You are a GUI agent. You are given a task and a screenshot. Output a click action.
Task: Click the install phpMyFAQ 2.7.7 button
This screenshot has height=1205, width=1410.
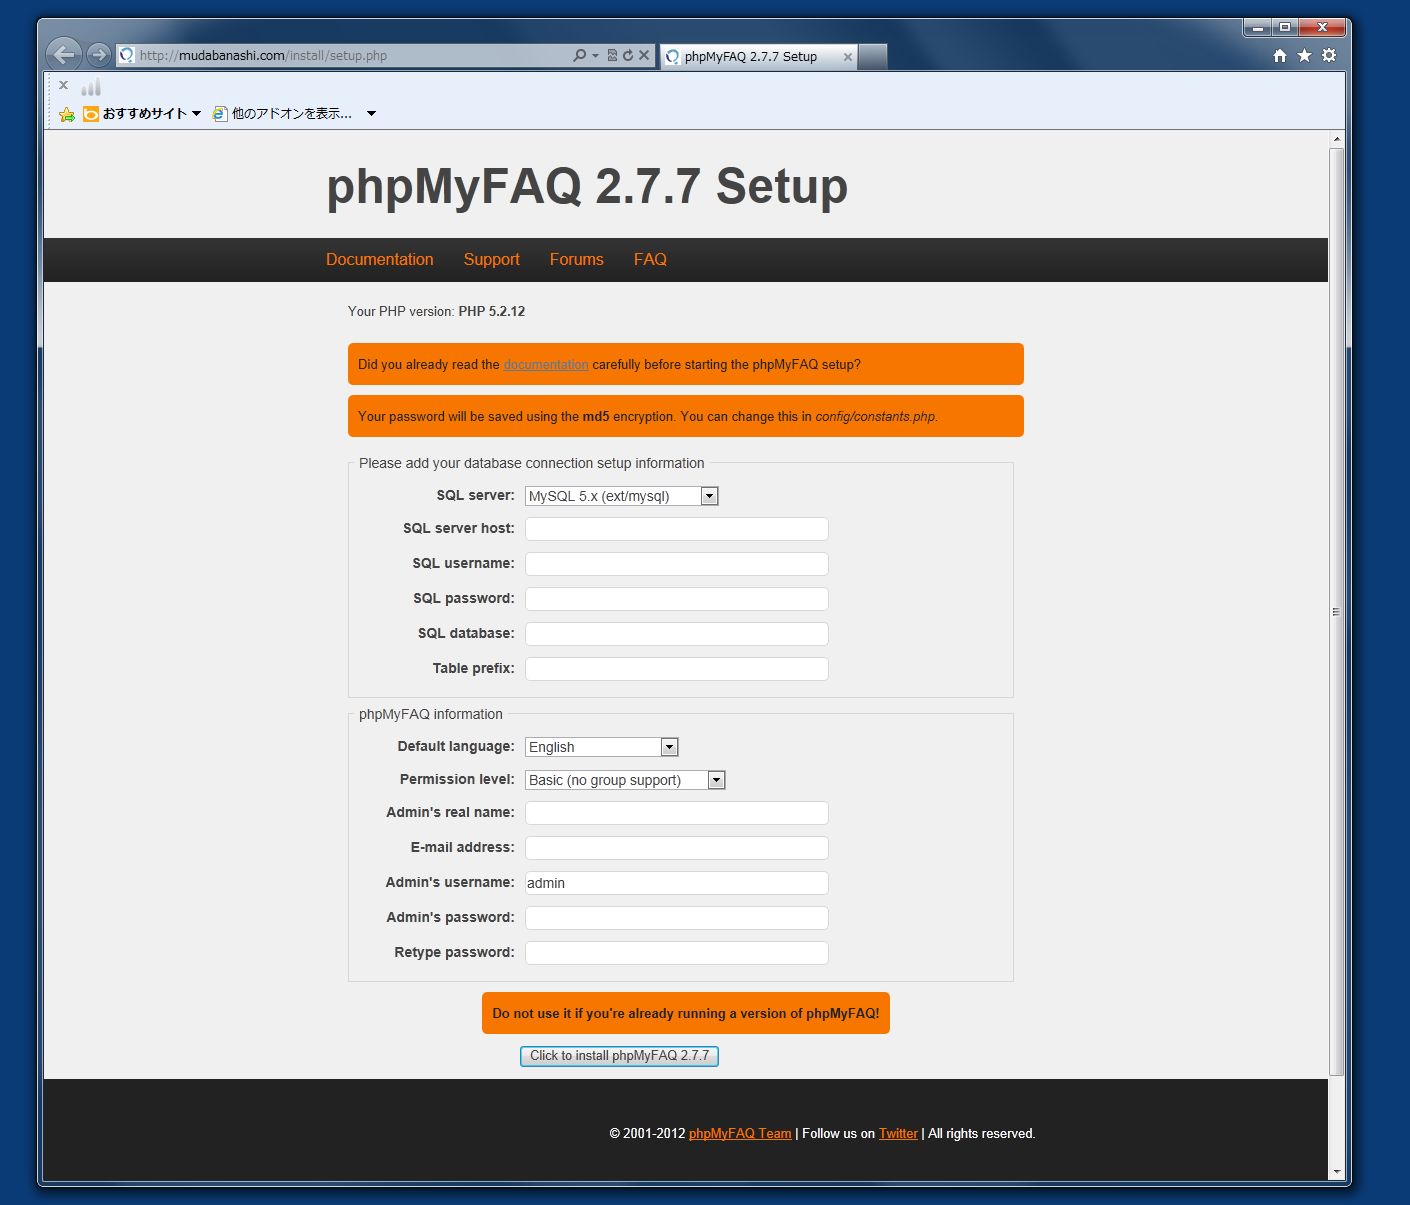click(619, 1056)
